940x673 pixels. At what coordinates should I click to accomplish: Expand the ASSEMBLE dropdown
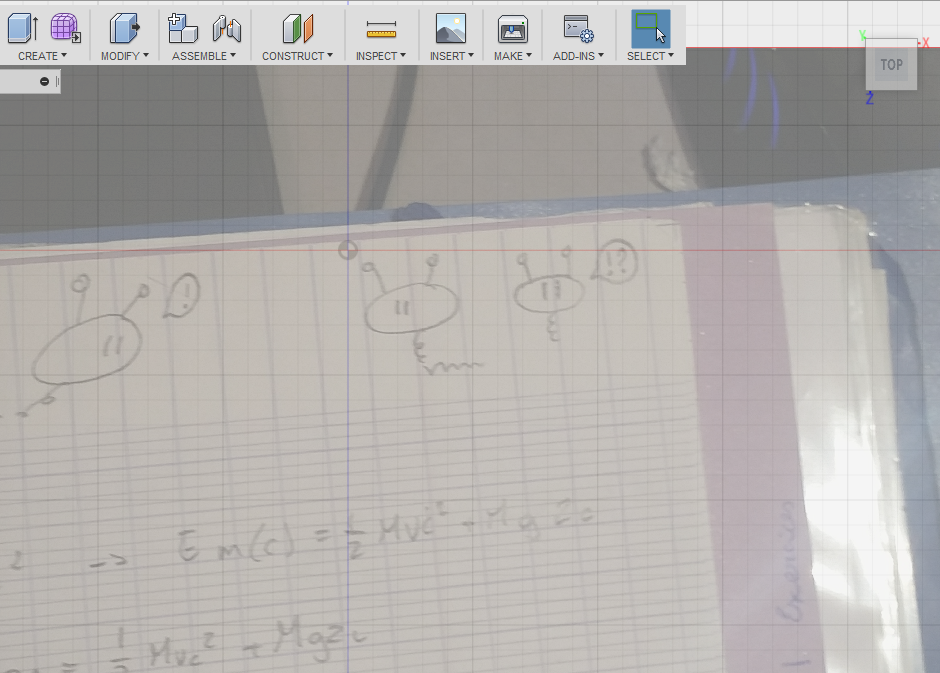(204, 56)
